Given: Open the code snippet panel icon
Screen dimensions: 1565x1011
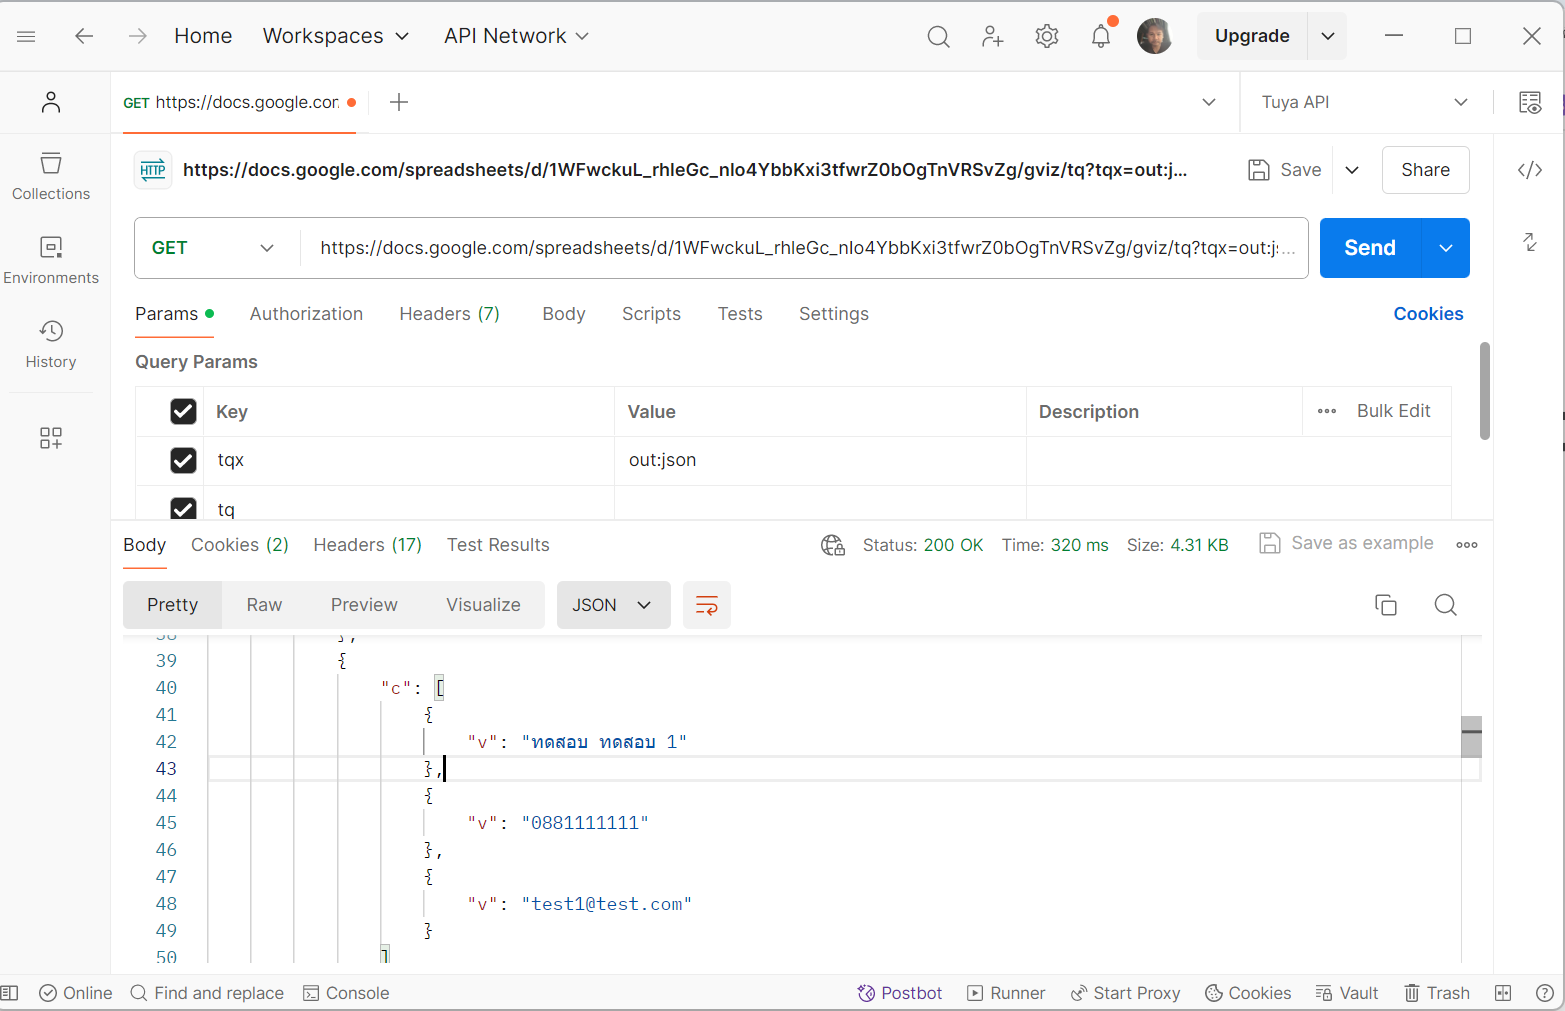Looking at the screenshot, I should pos(1530,170).
